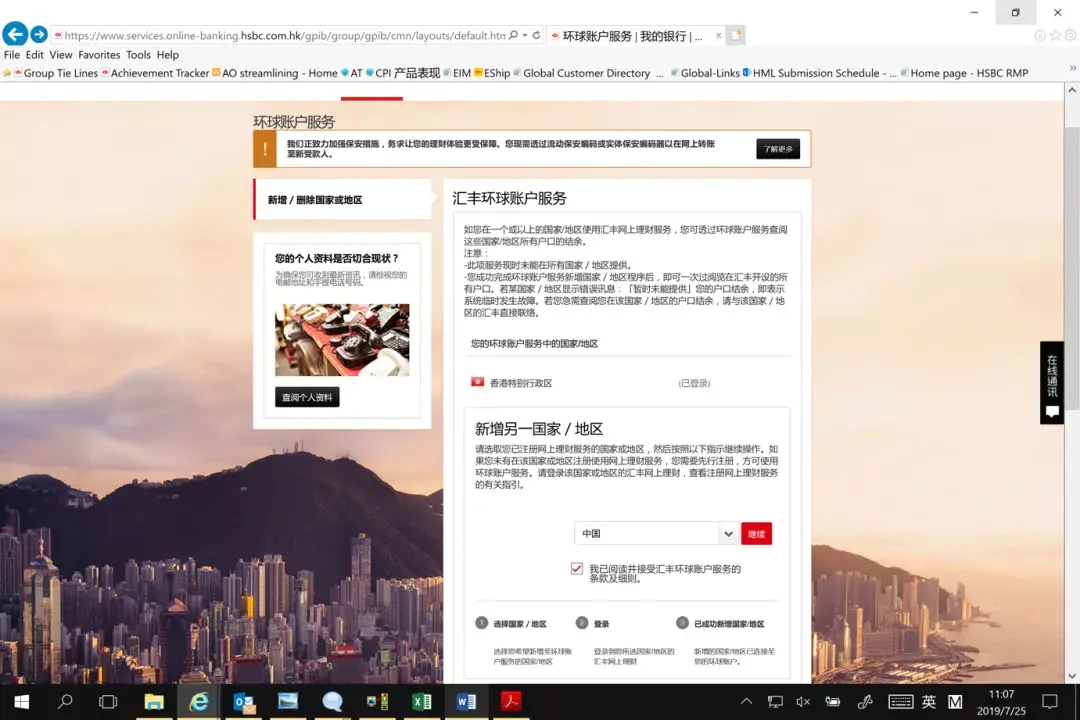
Task: Launch Excel from the taskbar
Action: point(422,701)
